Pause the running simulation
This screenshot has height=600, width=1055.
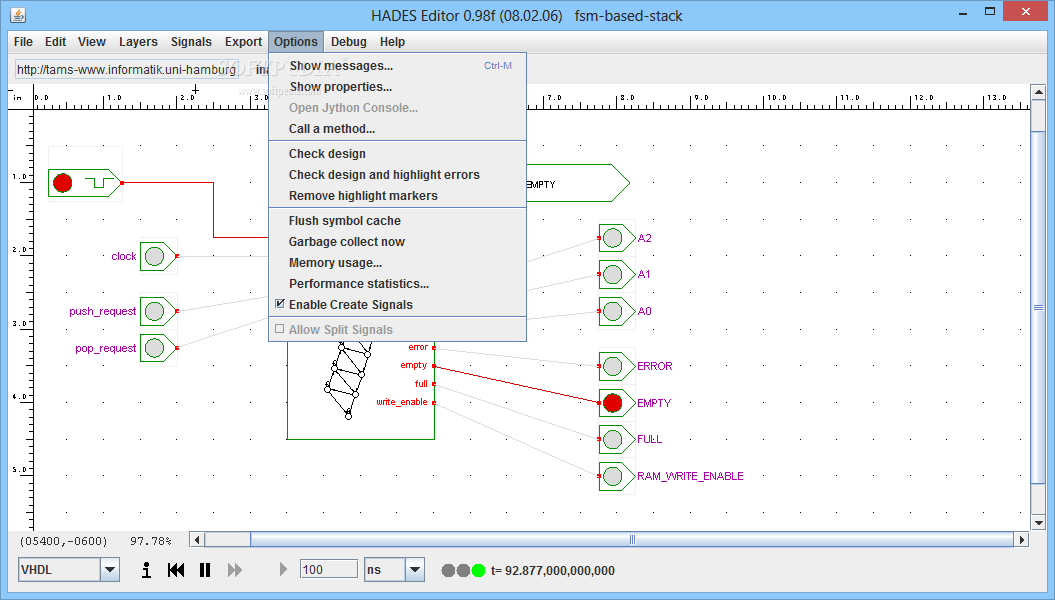(x=205, y=570)
